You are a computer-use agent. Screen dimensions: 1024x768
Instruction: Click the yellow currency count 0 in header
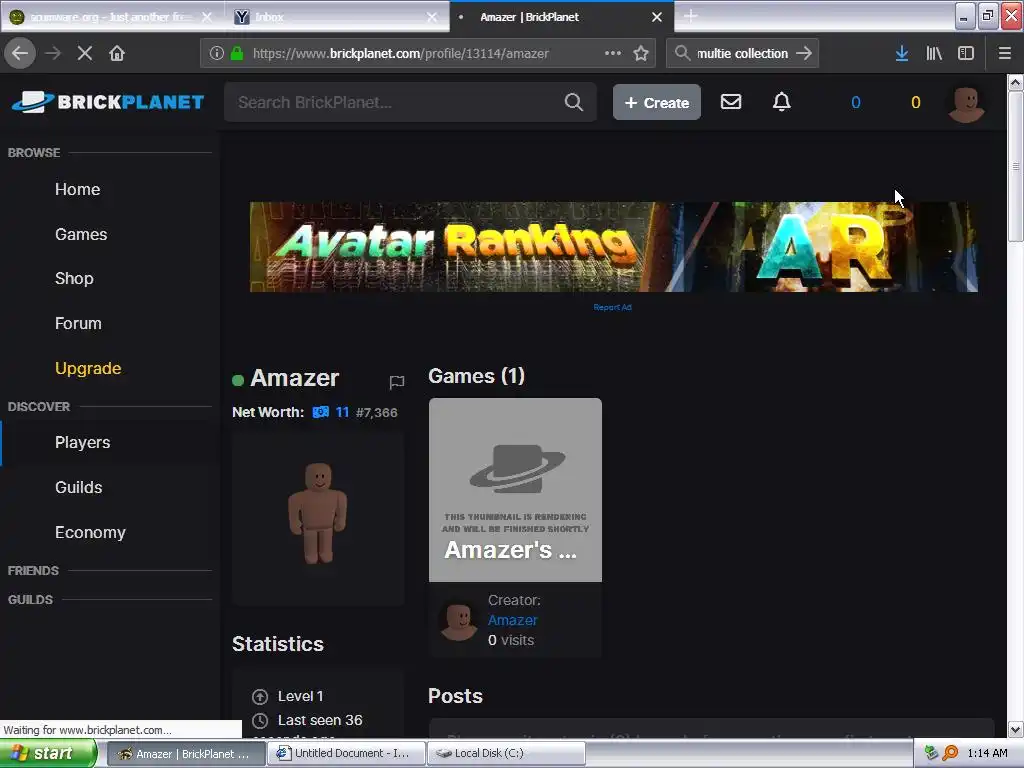[916, 103]
